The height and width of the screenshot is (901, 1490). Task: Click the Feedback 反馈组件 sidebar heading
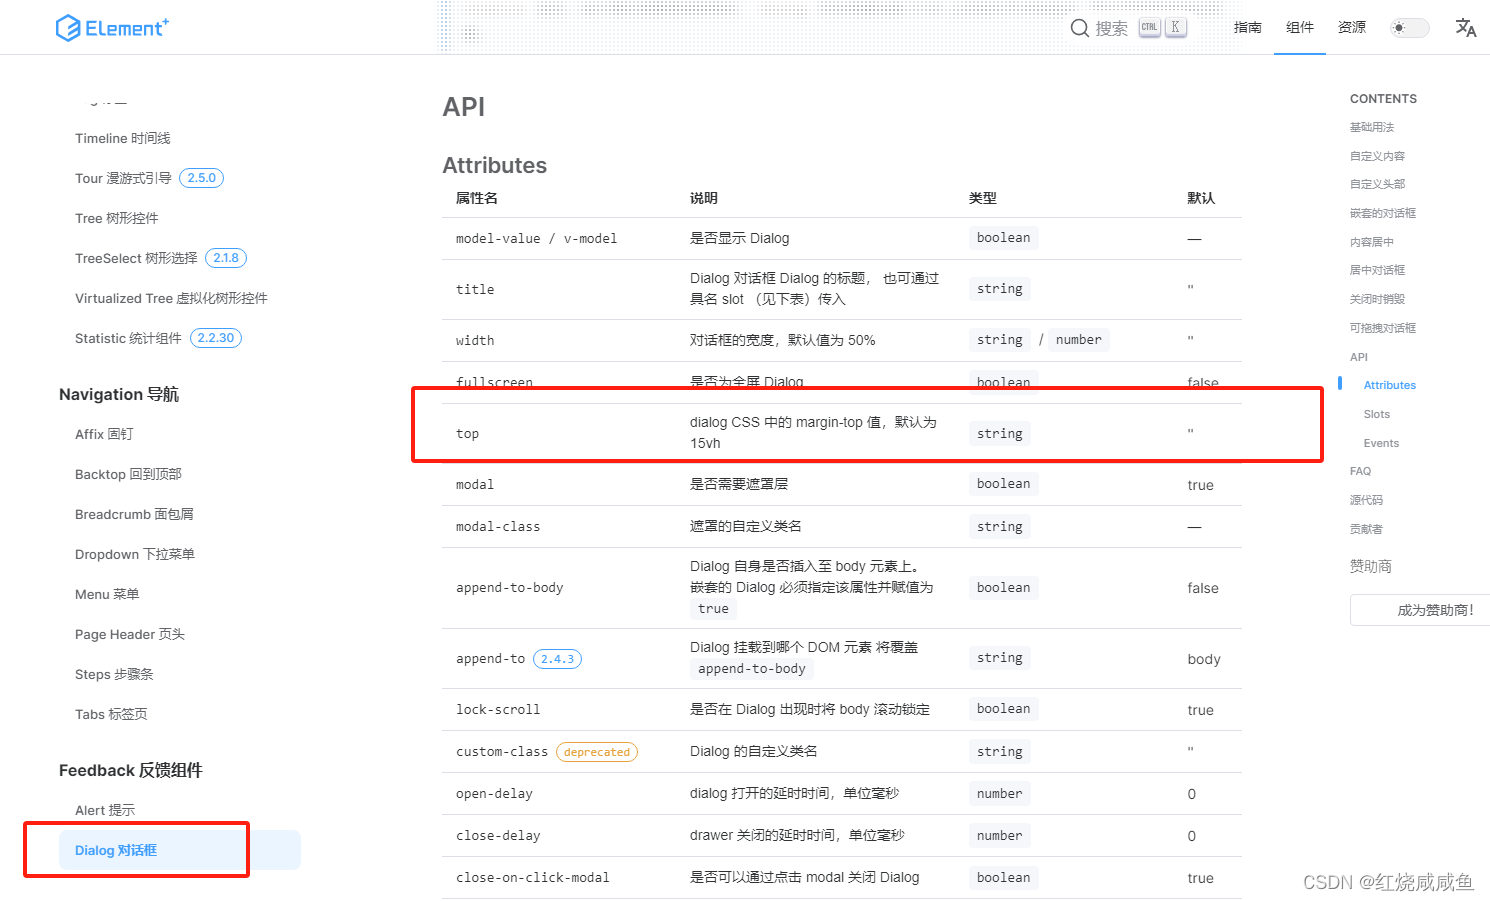coord(131,770)
